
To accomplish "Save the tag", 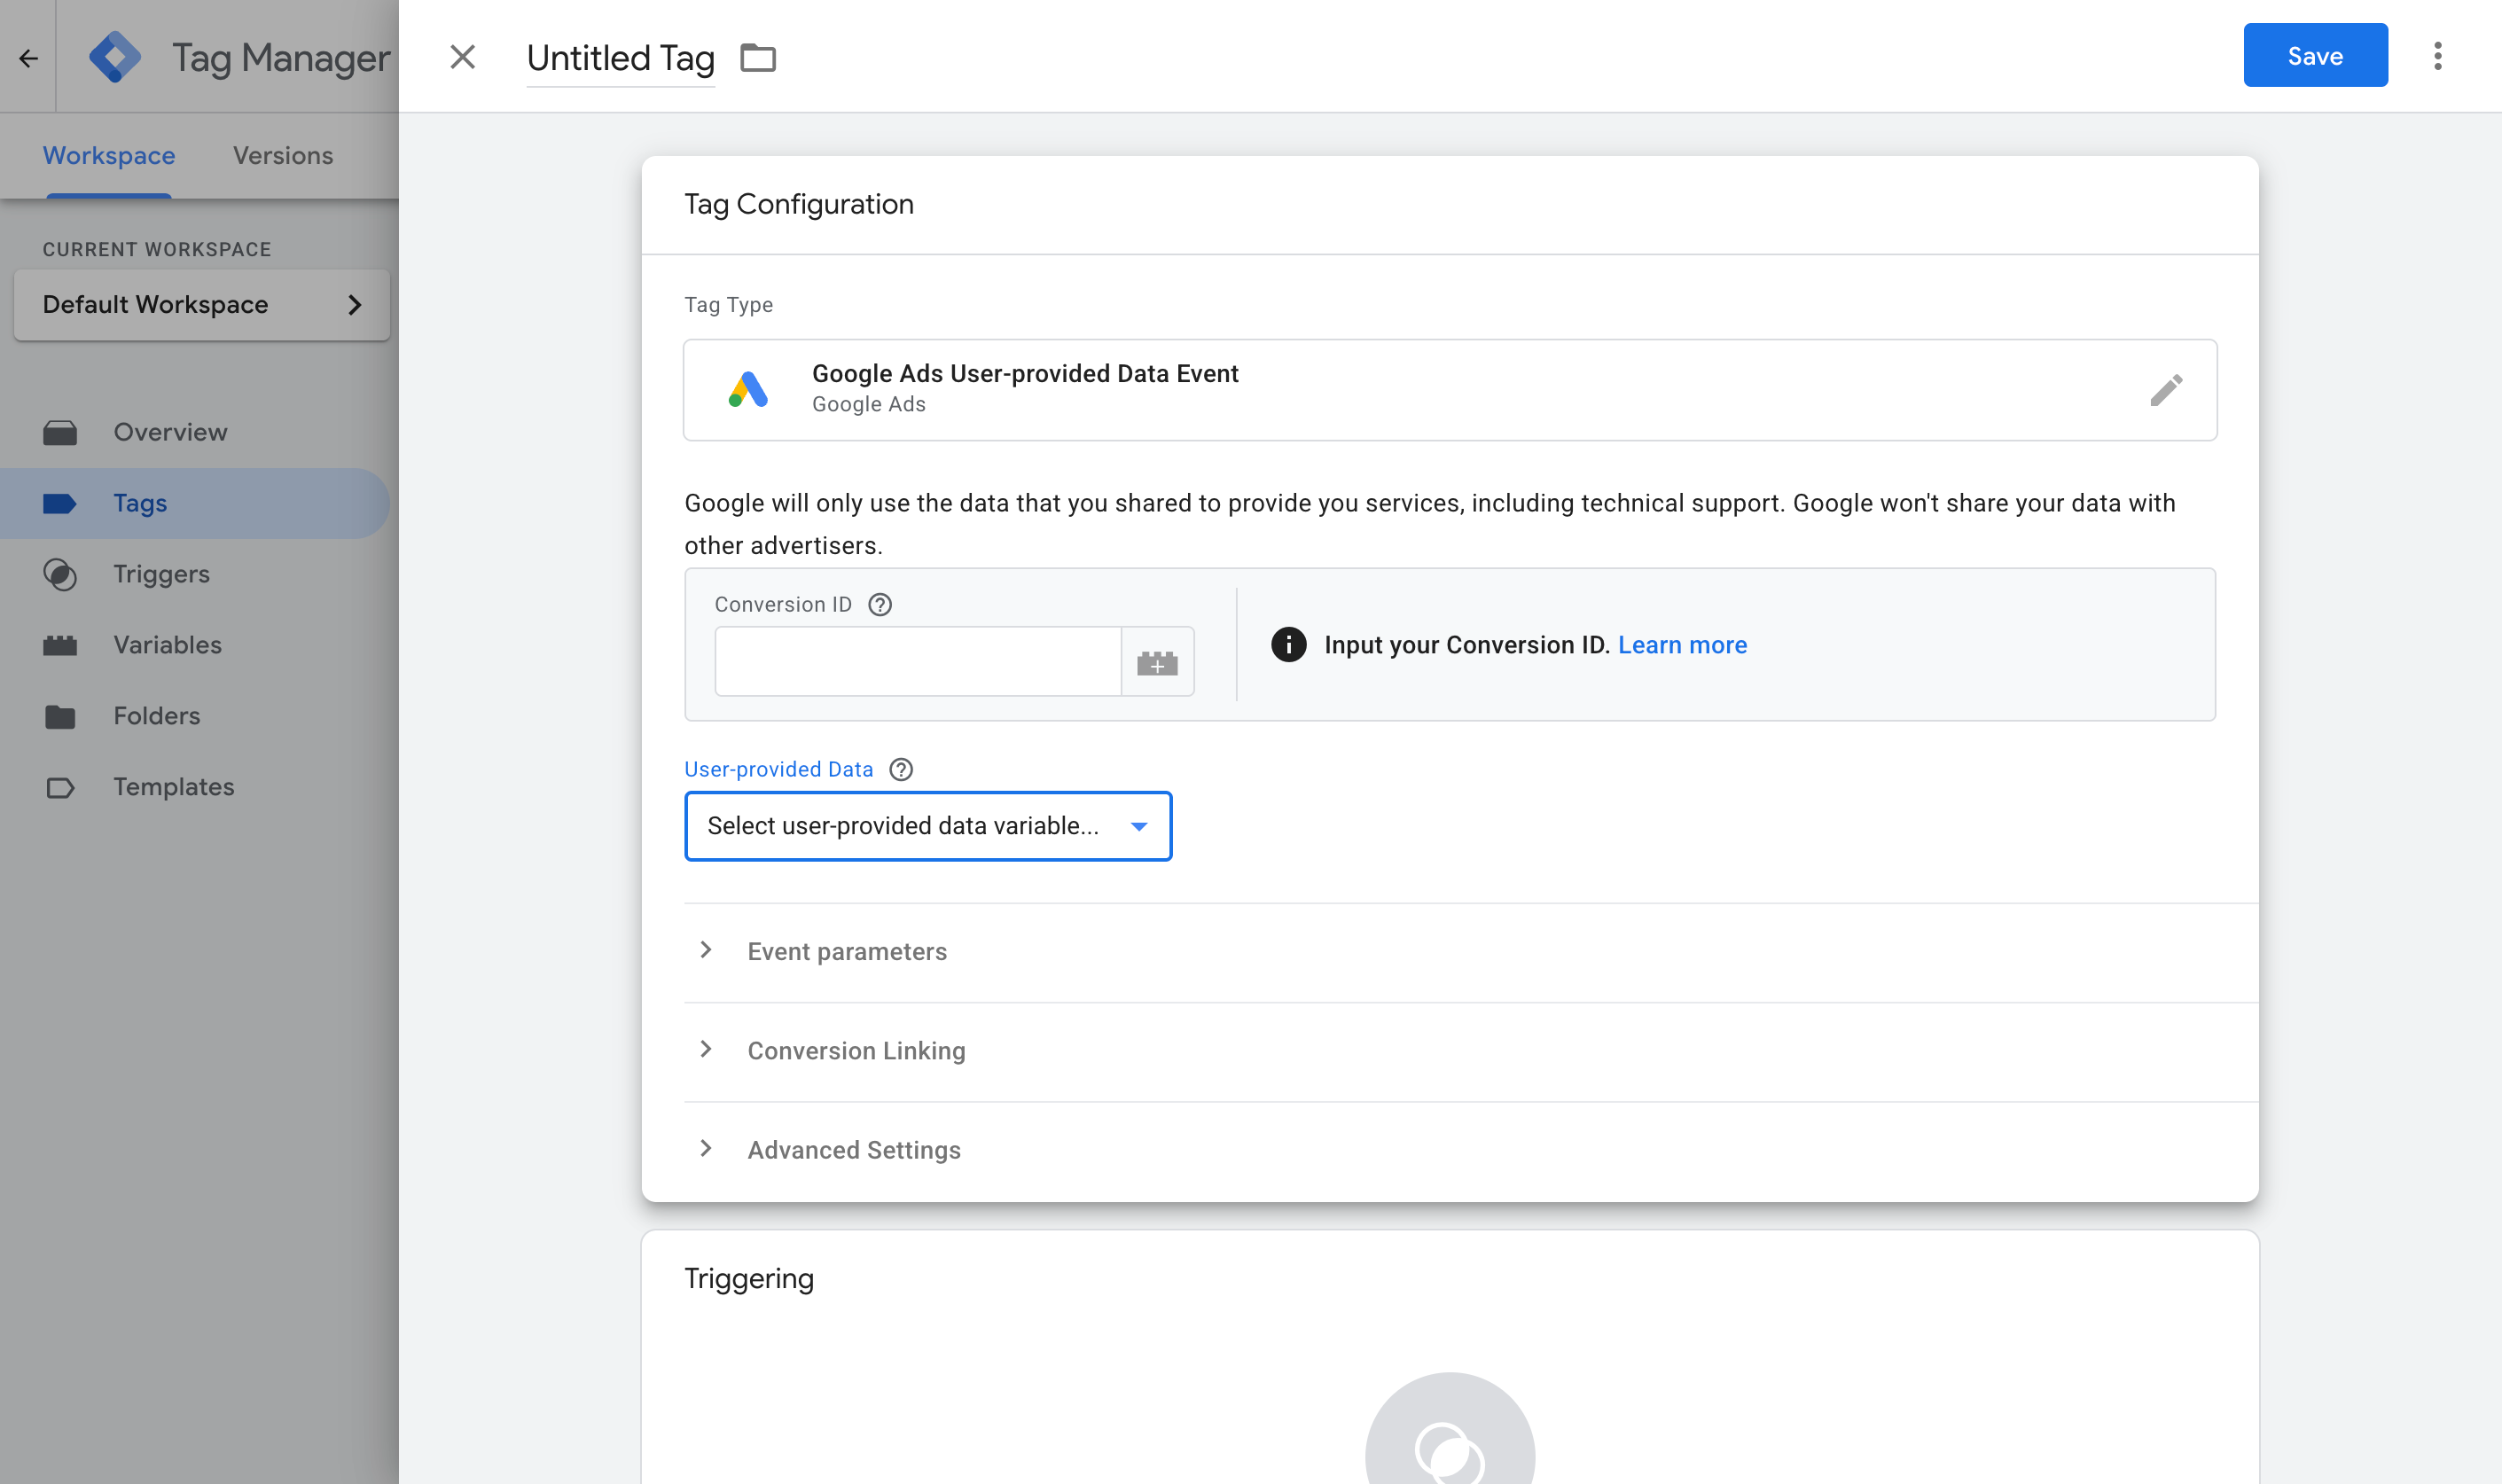I will 2315,55.
